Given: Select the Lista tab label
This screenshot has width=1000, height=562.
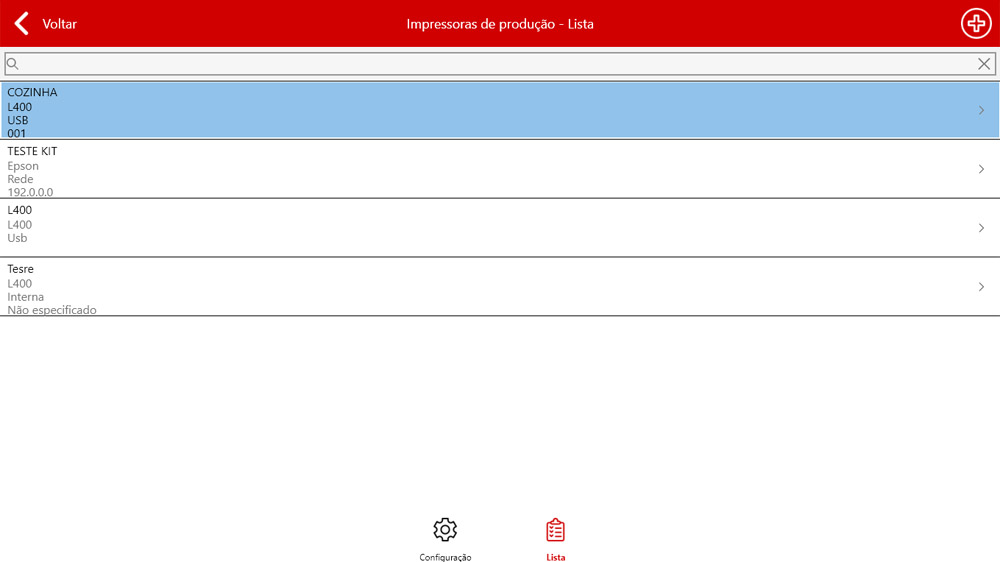Looking at the screenshot, I should tap(555, 557).
